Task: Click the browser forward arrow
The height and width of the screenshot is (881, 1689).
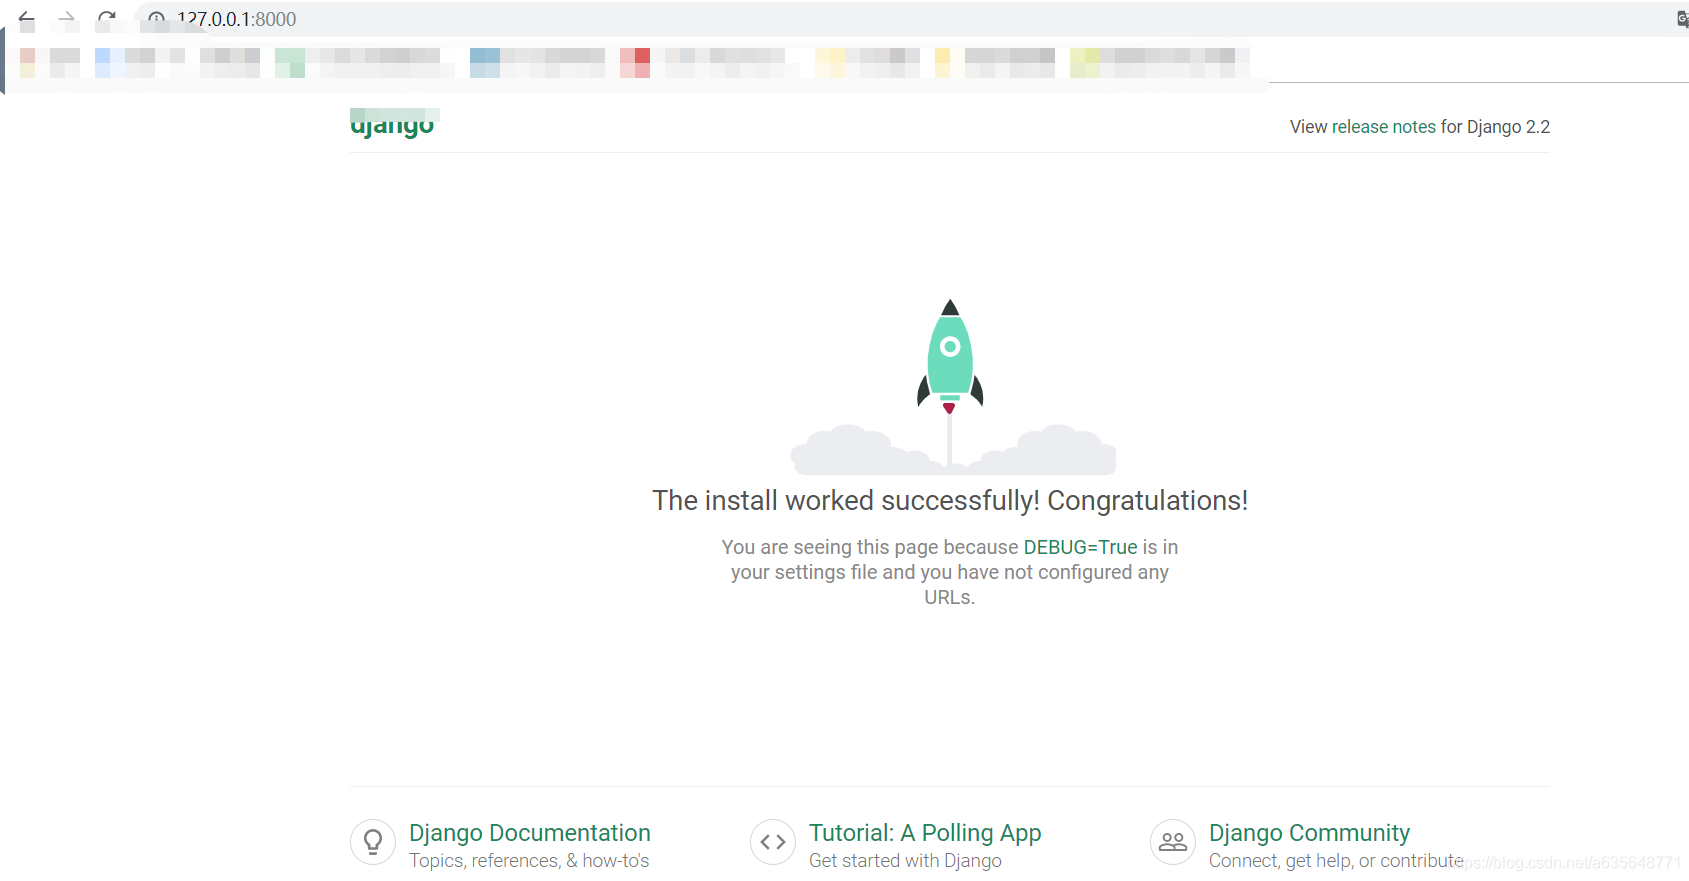Action: tap(67, 18)
